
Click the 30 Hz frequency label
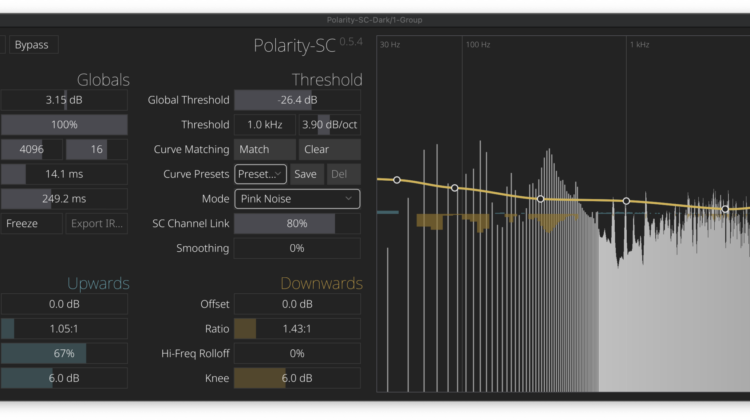coord(390,44)
